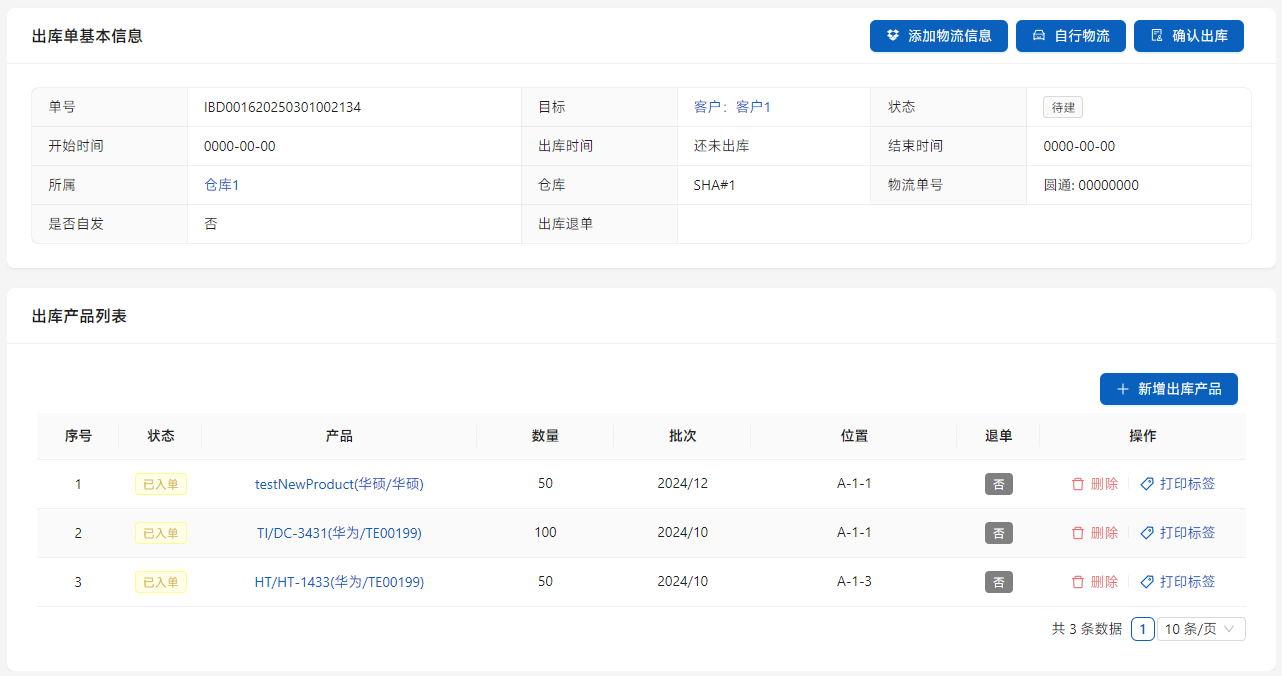This screenshot has width=1282, height=676.
Task: Click the trash icon for TI/DC-3431 row
Action: tap(1078, 533)
